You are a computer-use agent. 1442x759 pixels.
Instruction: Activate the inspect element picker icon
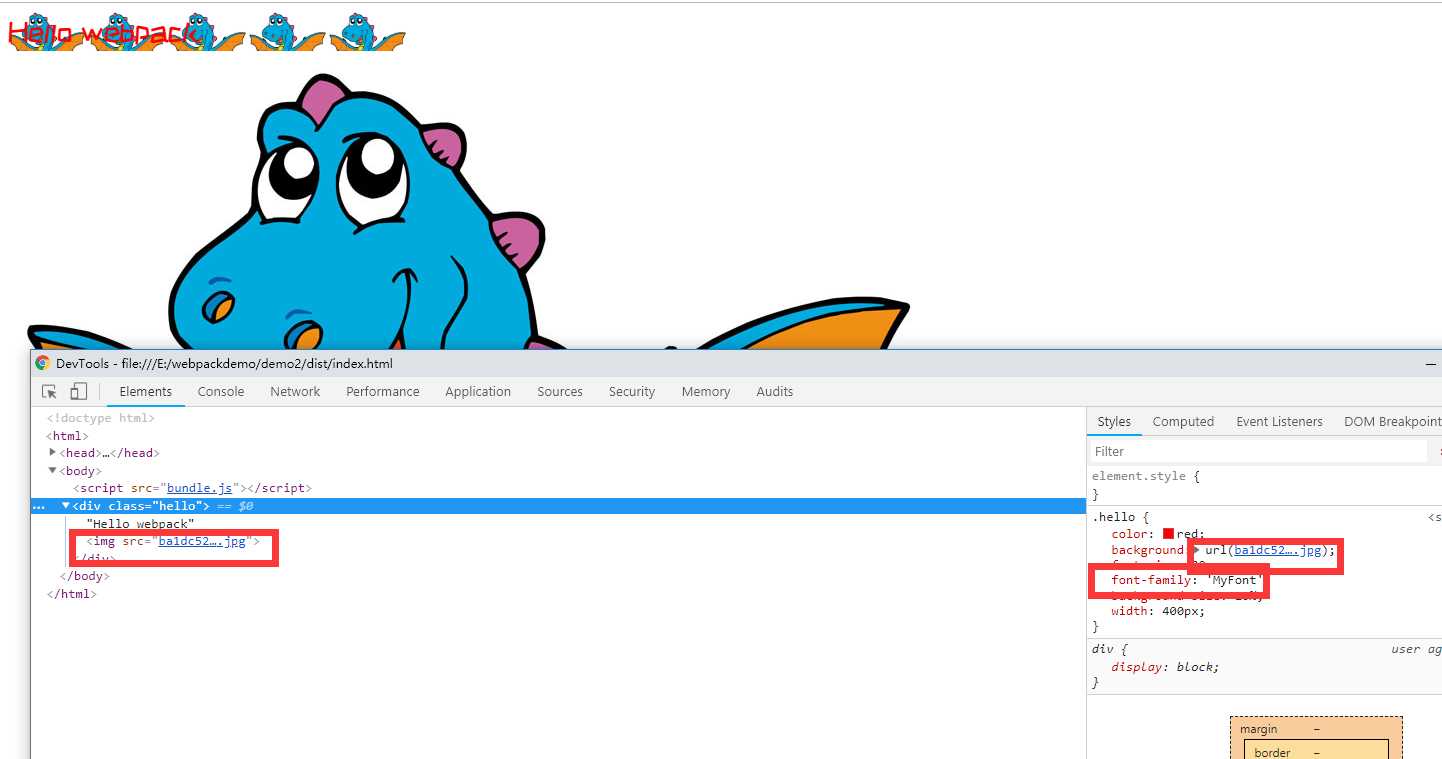(49, 391)
